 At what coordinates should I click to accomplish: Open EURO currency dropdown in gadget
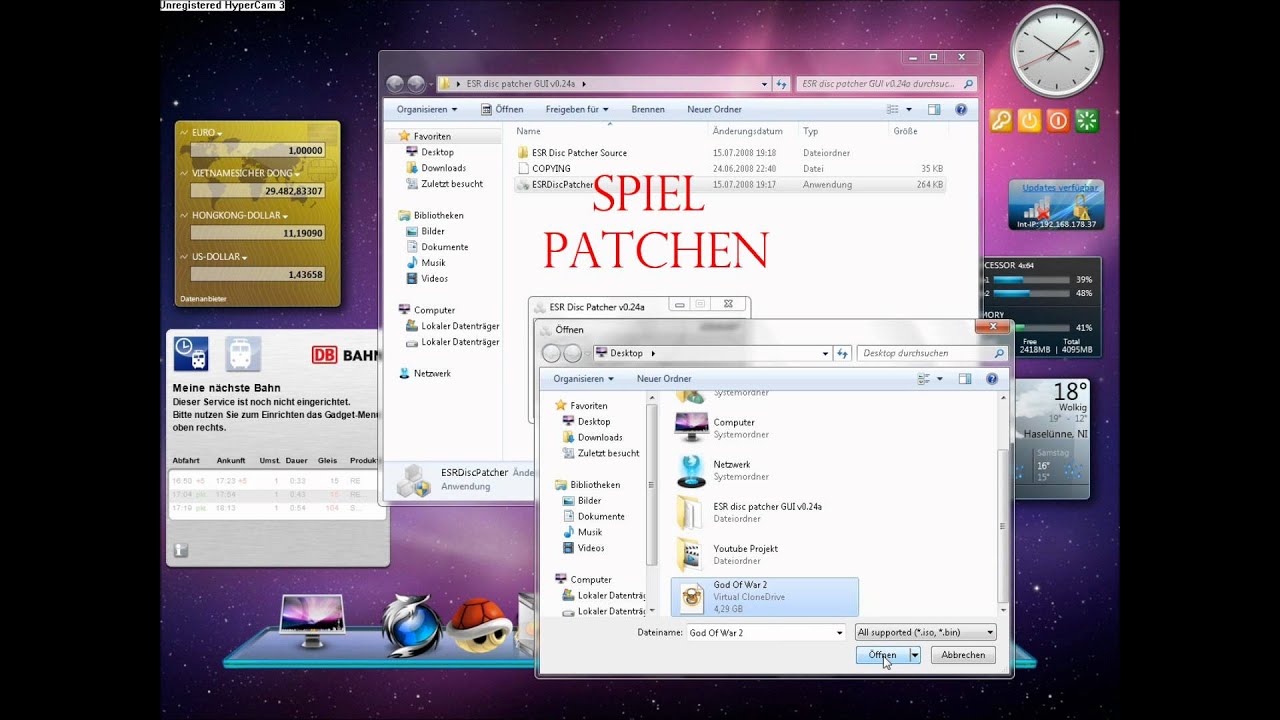coord(219,133)
